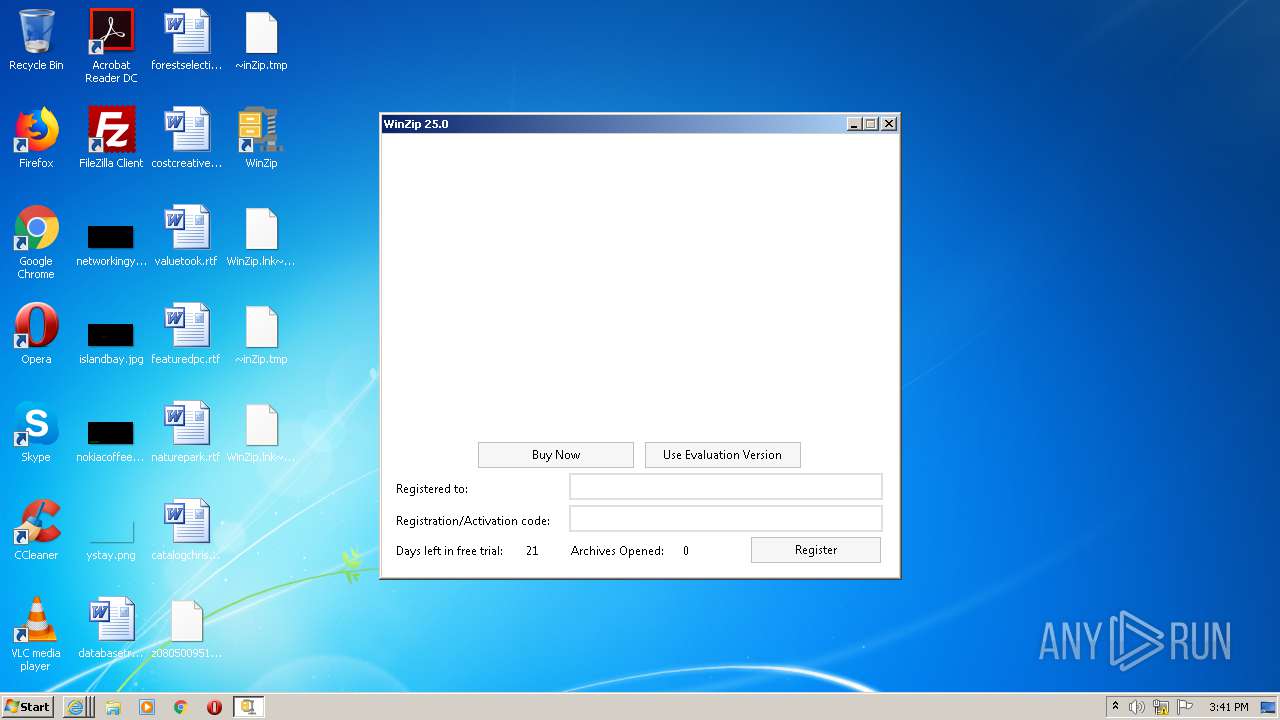
Task: Select the costcreative... Word document
Action: (x=187, y=138)
